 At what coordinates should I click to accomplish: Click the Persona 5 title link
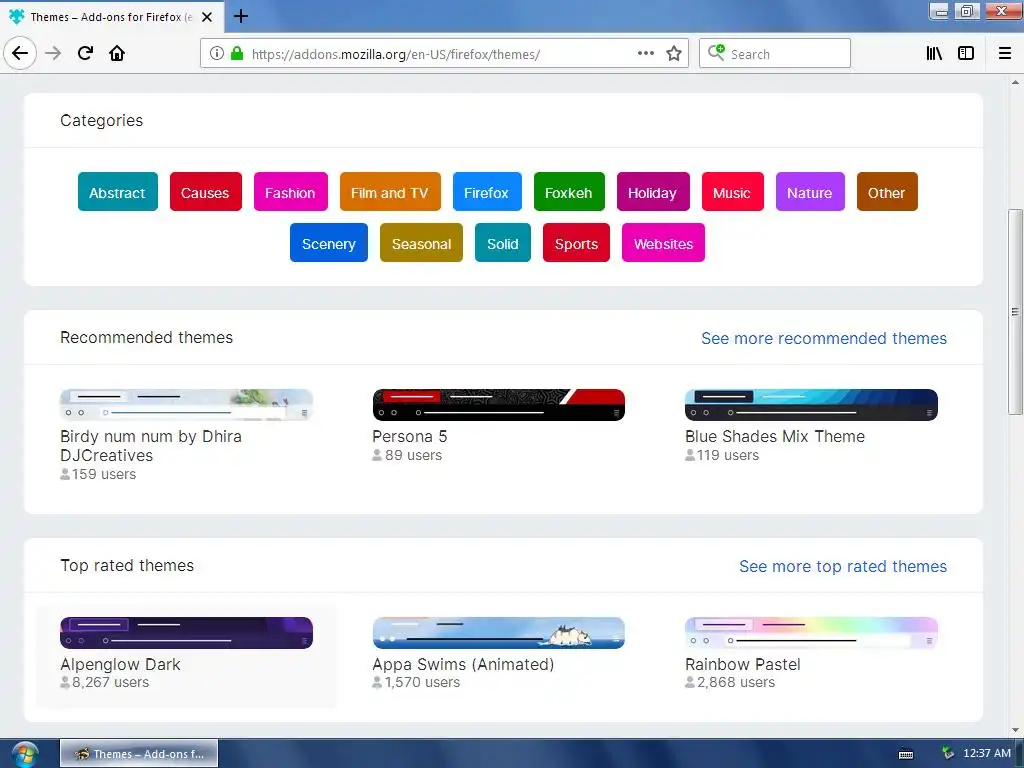[409, 436]
